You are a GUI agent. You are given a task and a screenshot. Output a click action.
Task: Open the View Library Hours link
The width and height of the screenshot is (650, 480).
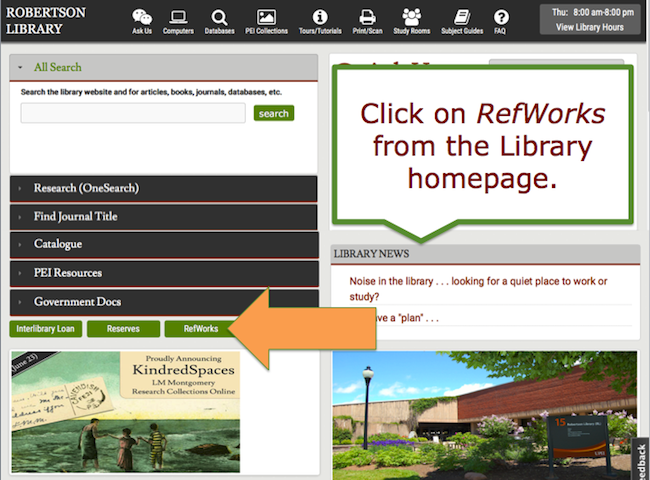point(589,27)
